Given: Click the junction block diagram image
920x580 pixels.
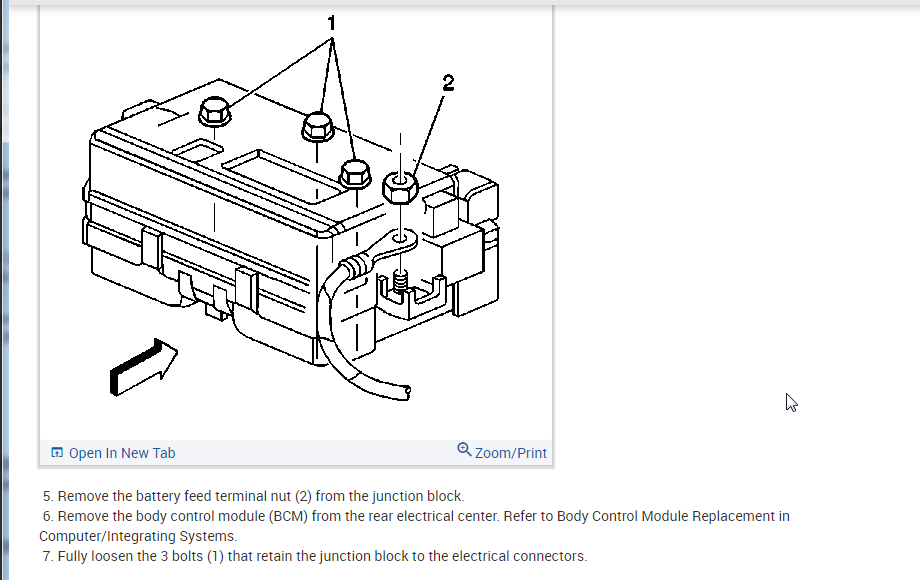Looking at the screenshot, I should tap(296, 222).
